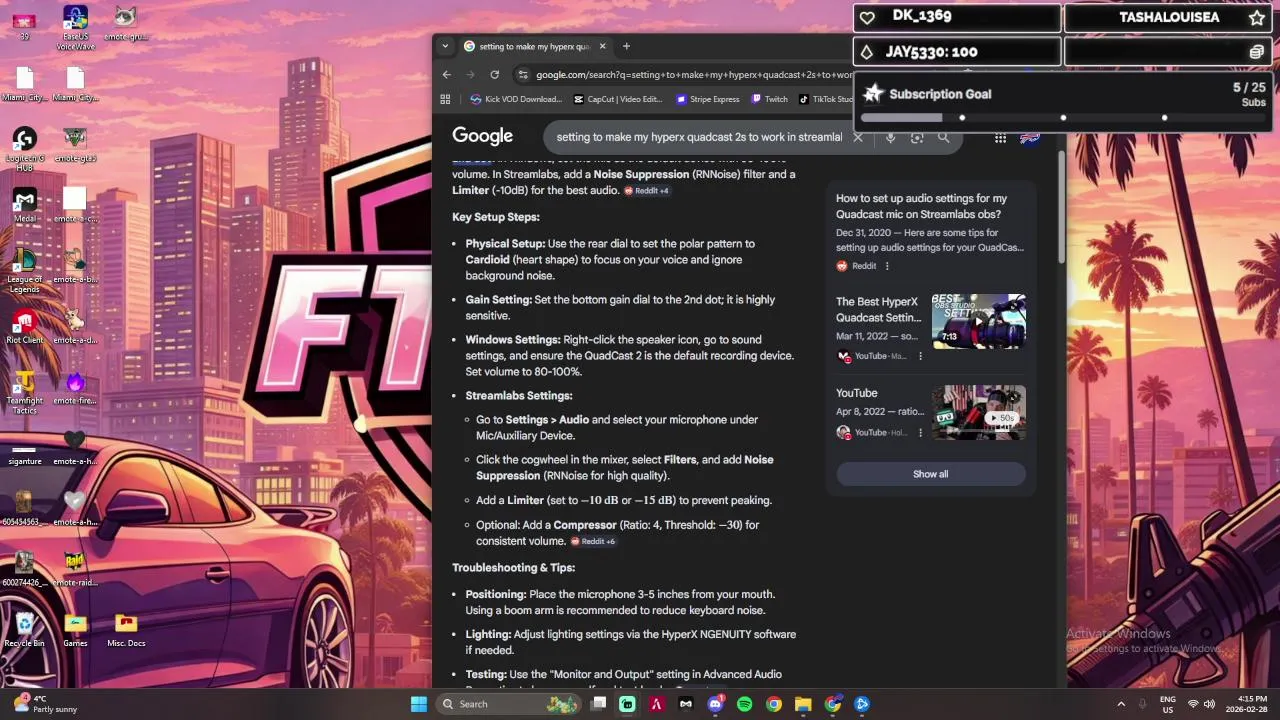
Task: Click the TASHALOUISEA overlay star icon
Action: 1256,17
